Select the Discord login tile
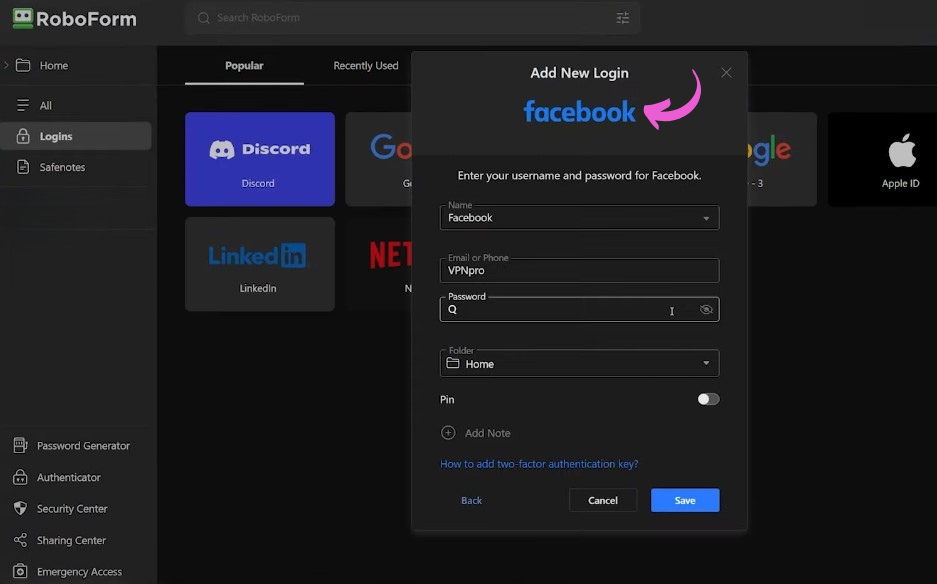Viewport: 937px width, 584px height. [x=260, y=159]
